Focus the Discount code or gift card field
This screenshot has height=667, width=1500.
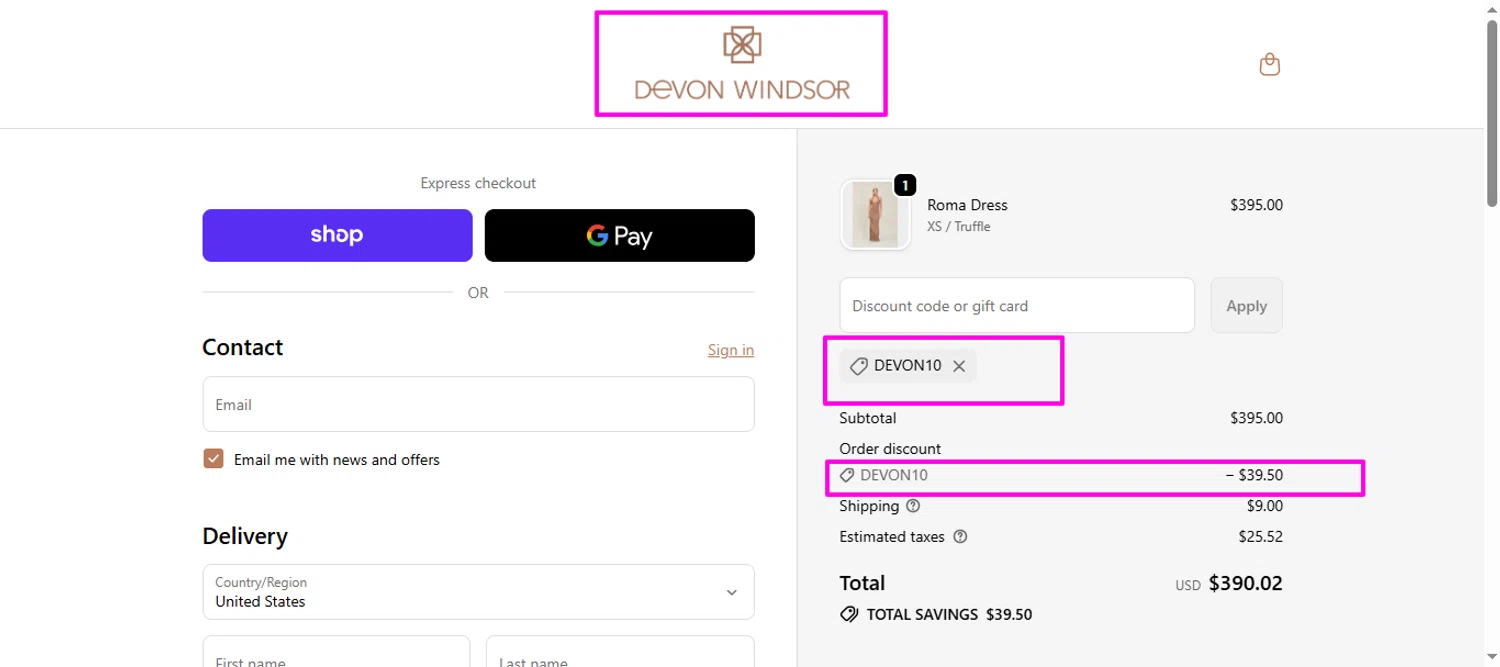[x=1017, y=305]
